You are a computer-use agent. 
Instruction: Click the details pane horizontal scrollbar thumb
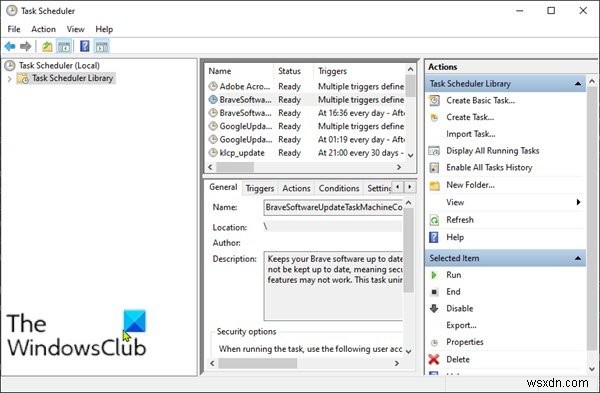click(258, 364)
